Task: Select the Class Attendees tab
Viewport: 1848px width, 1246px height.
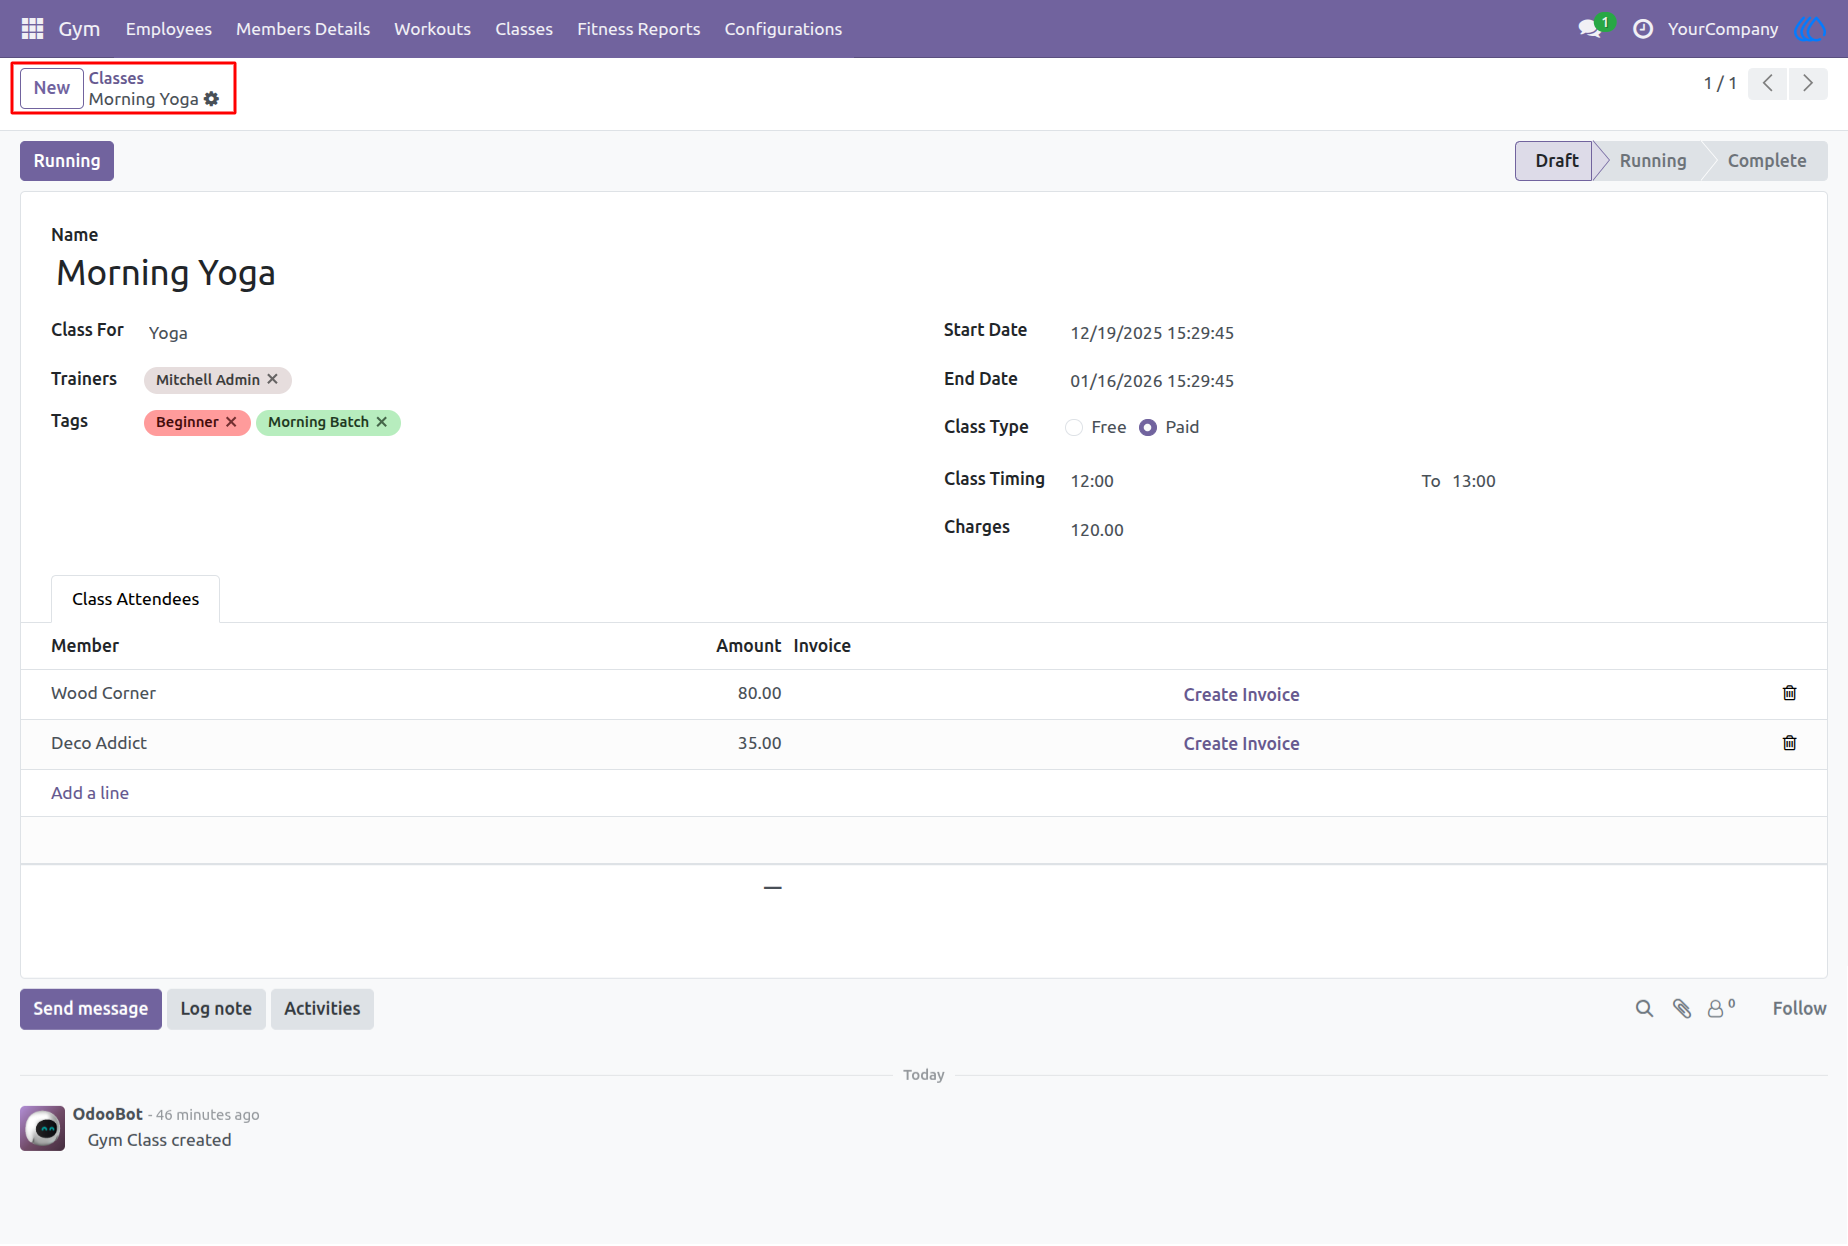Action: tap(136, 599)
